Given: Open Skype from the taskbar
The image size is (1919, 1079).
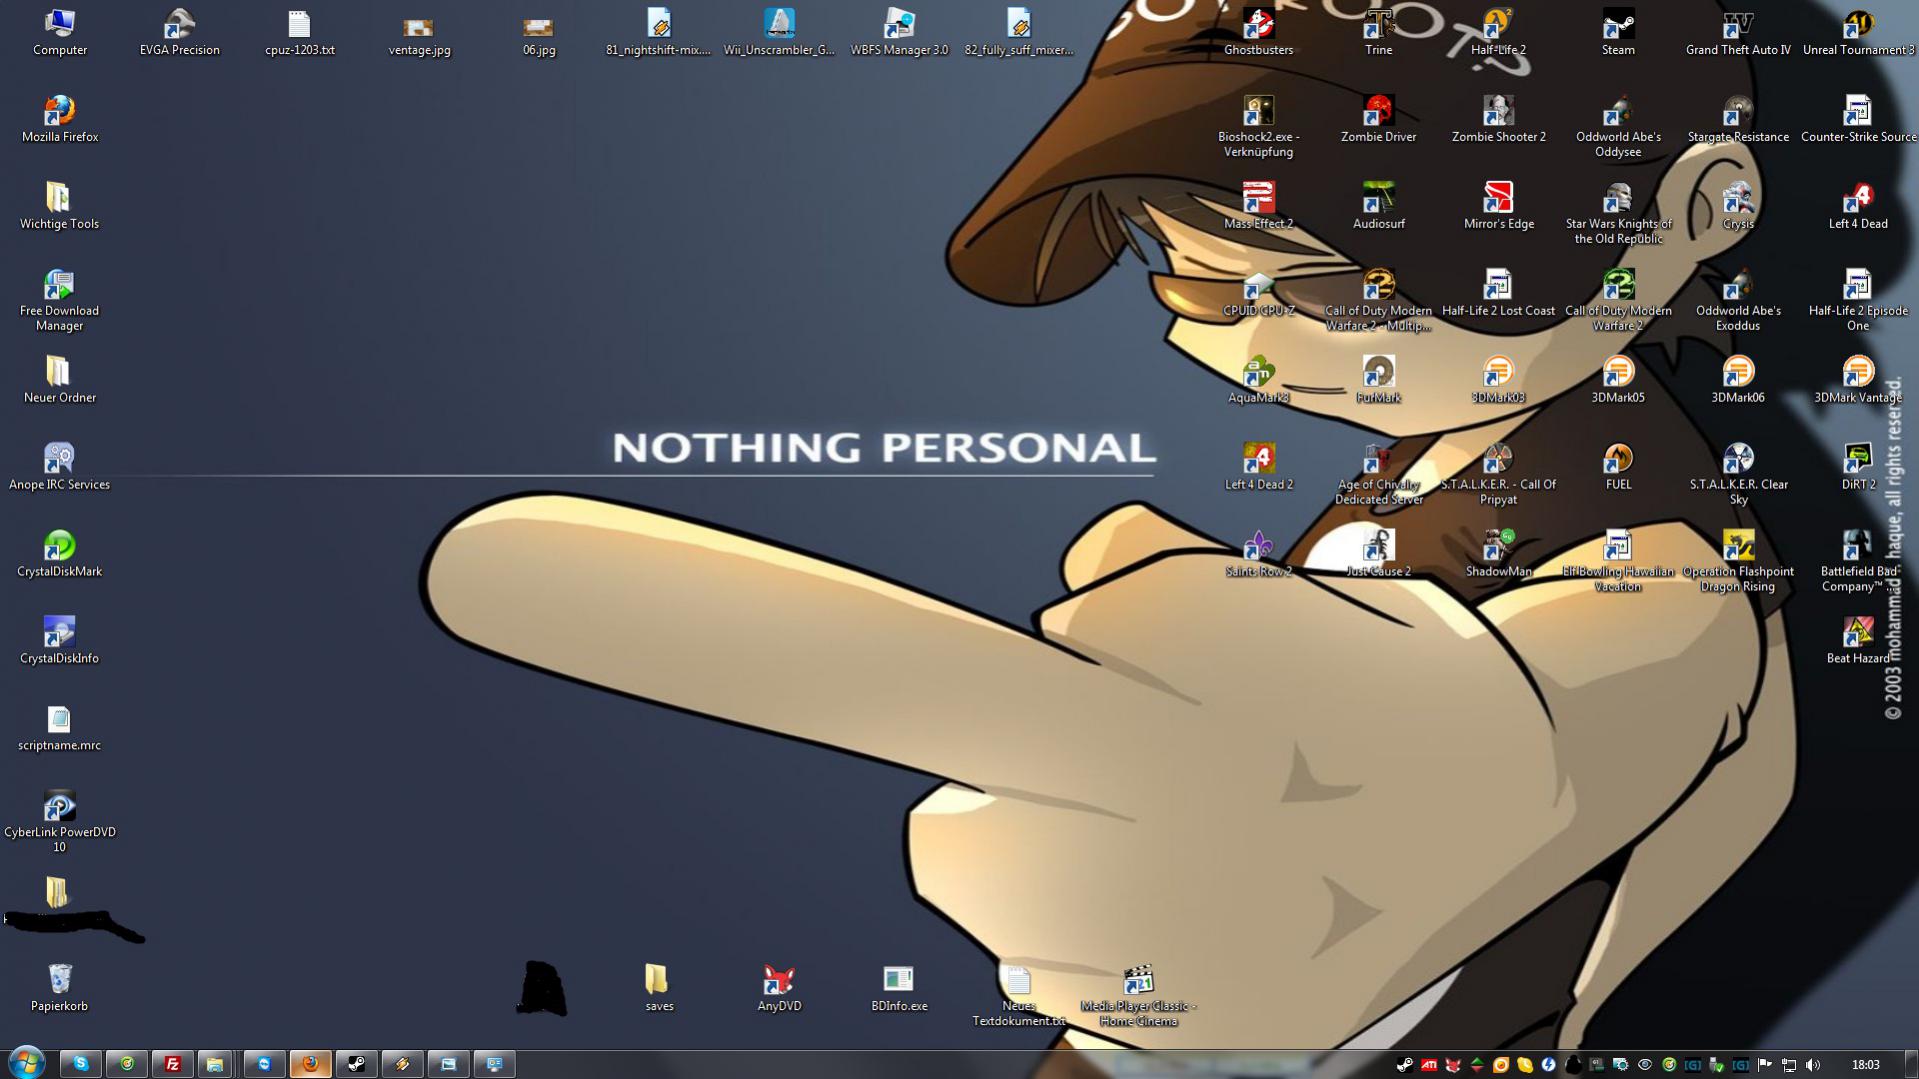Looking at the screenshot, I should coord(80,1064).
